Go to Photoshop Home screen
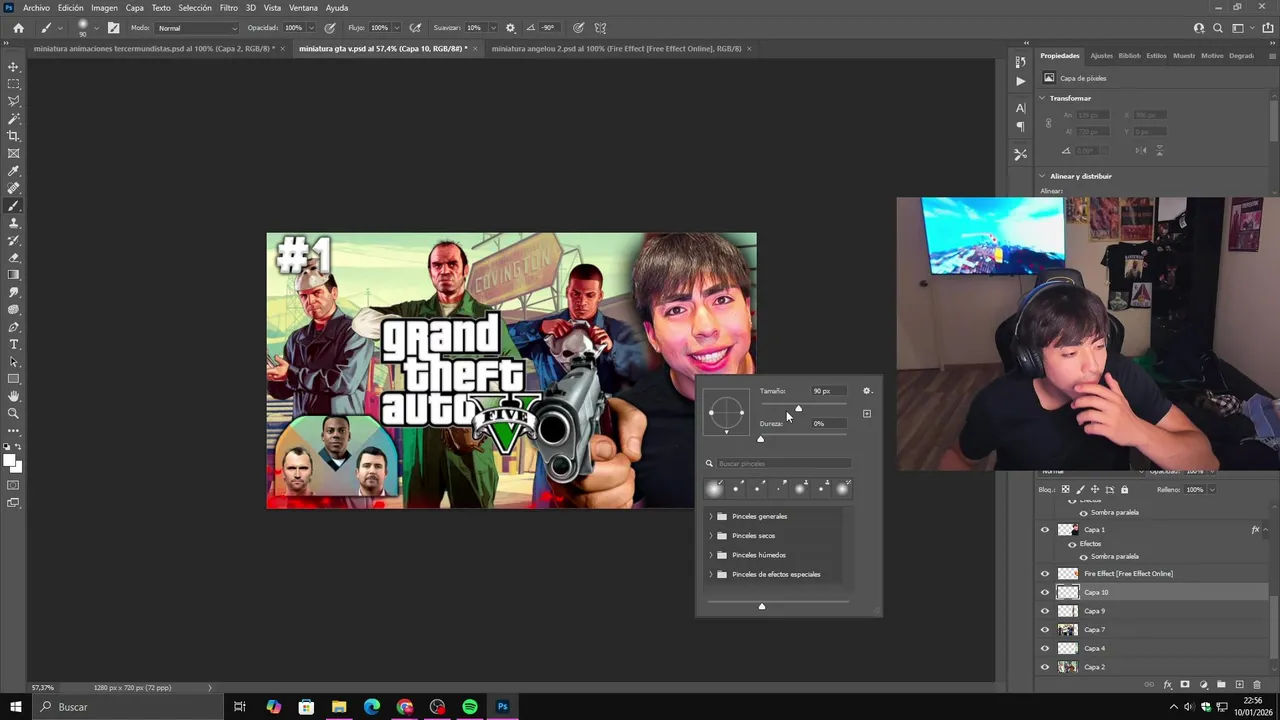The height and width of the screenshot is (720, 1280). (18, 28)
